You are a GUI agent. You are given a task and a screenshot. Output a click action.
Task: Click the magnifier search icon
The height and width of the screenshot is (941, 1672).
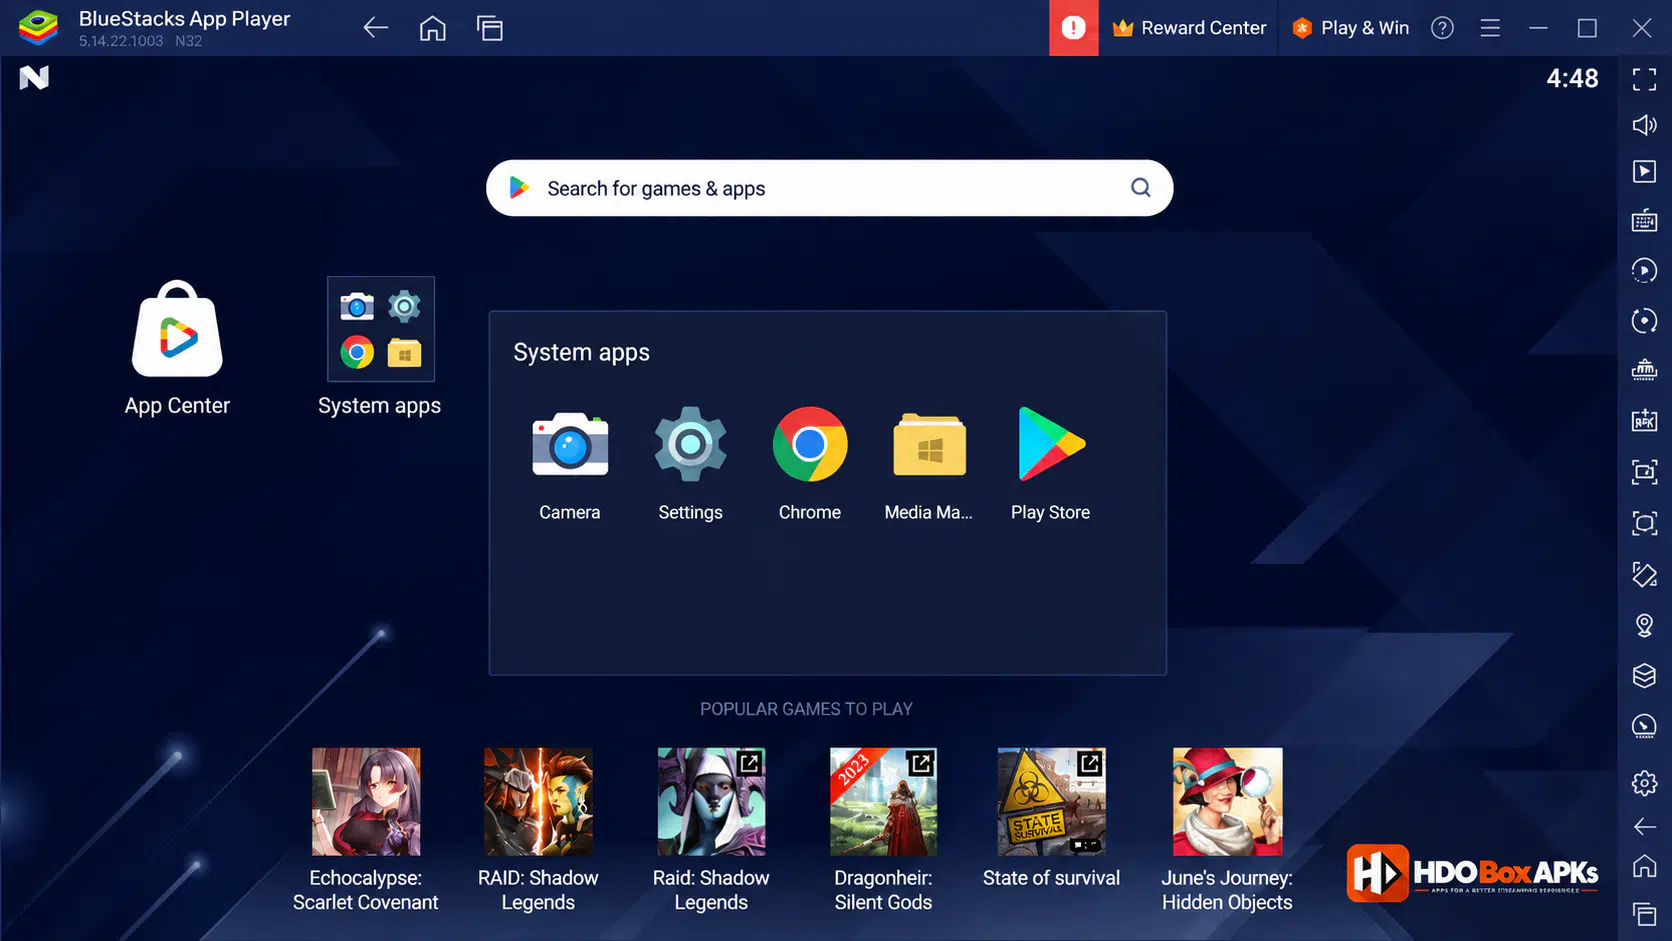[x=1140, y=187]
